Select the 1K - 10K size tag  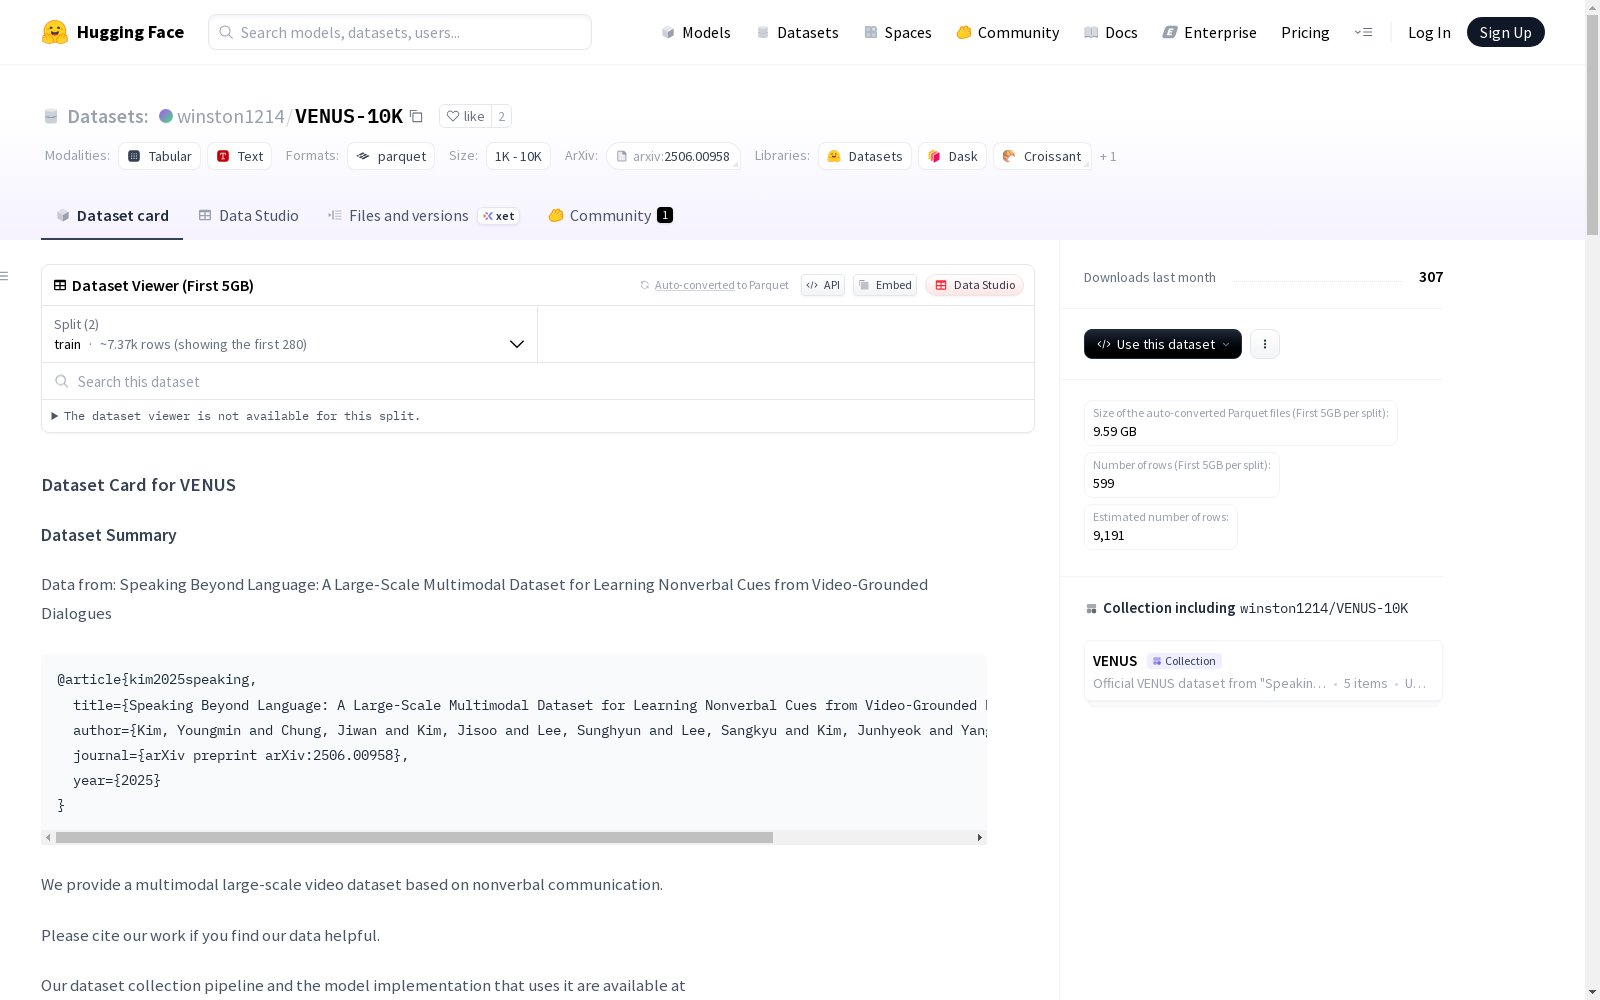(x=518, y=156)
